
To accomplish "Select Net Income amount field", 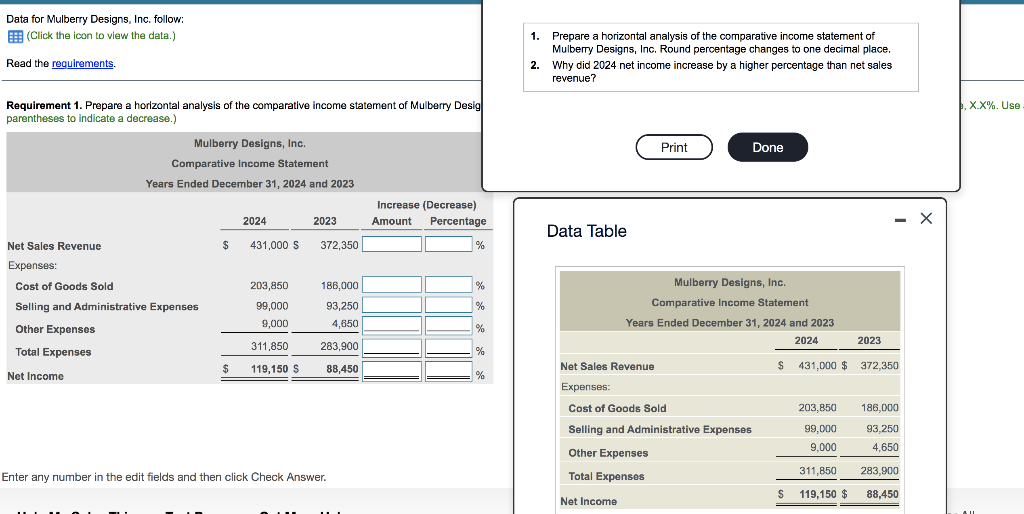I will (x=392, y=371).
